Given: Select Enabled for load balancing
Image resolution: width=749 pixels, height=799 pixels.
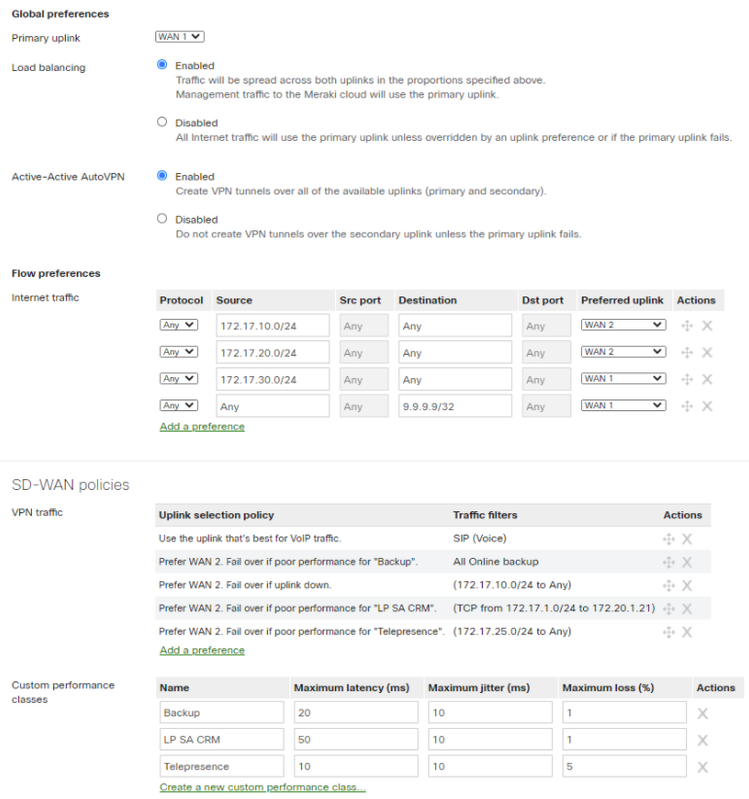Looking at the screenshot, I should click(x=162, y=65).
